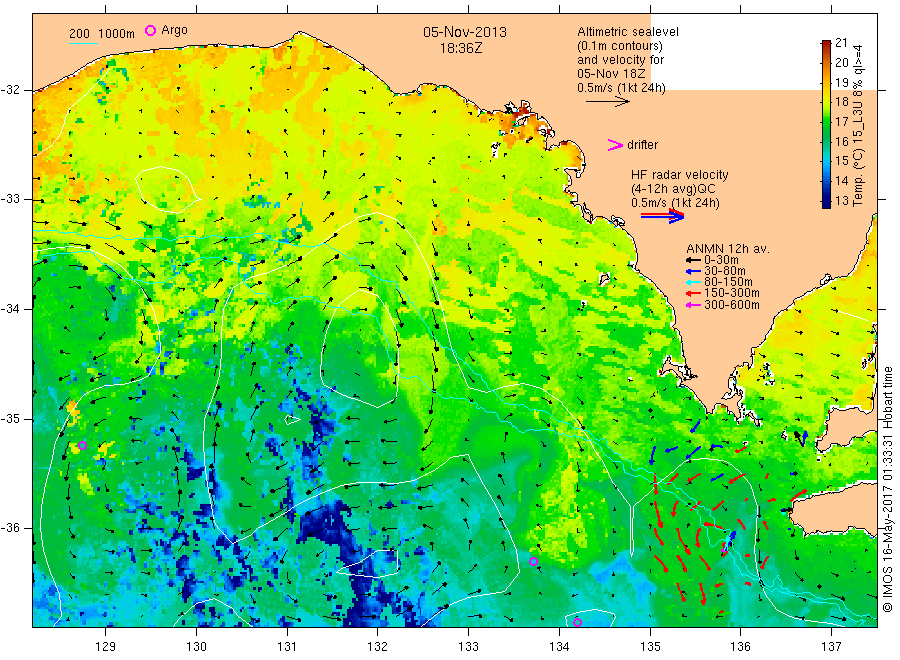Click the red and blue HF radar arrow
The width and height of the screenshot is (900, 660).
(663, 216)
